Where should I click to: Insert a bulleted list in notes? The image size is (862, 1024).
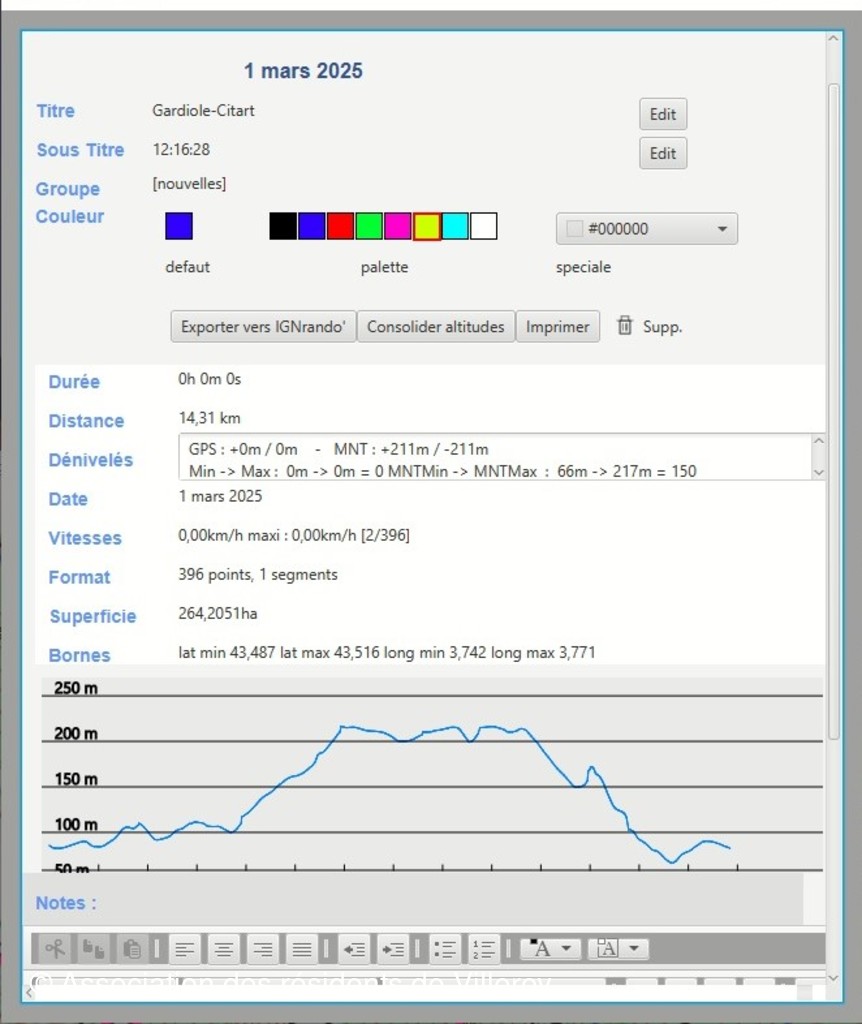(x=444, y=948)
